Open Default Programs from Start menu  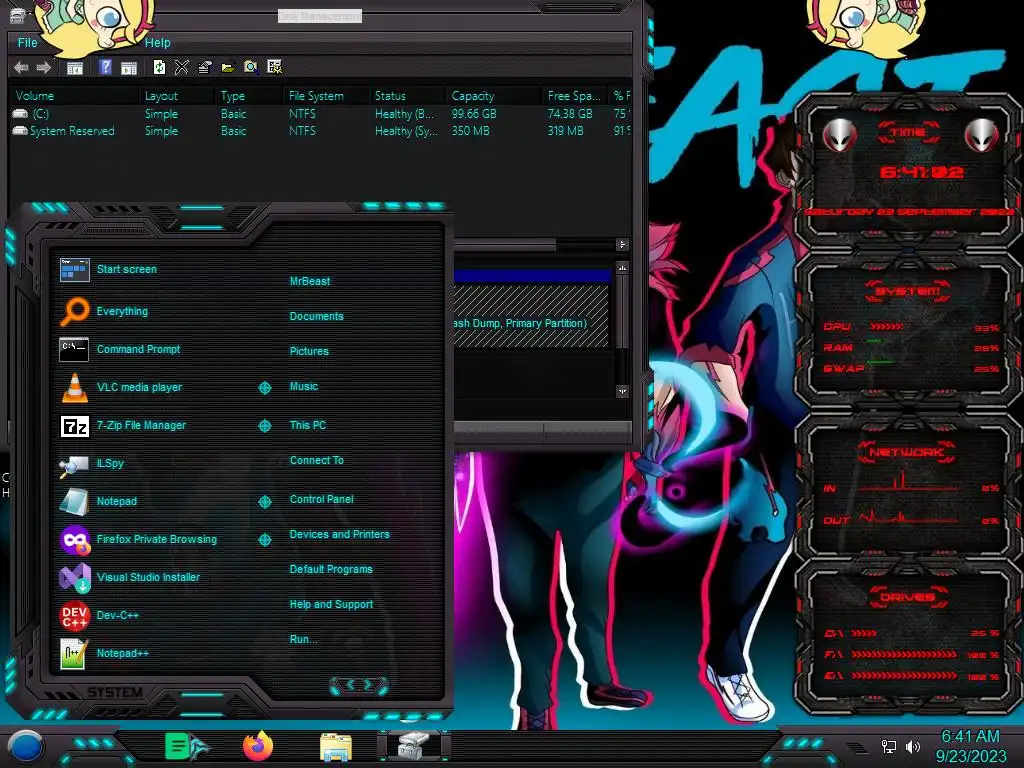pyautogui.click(x=331, y=569)
